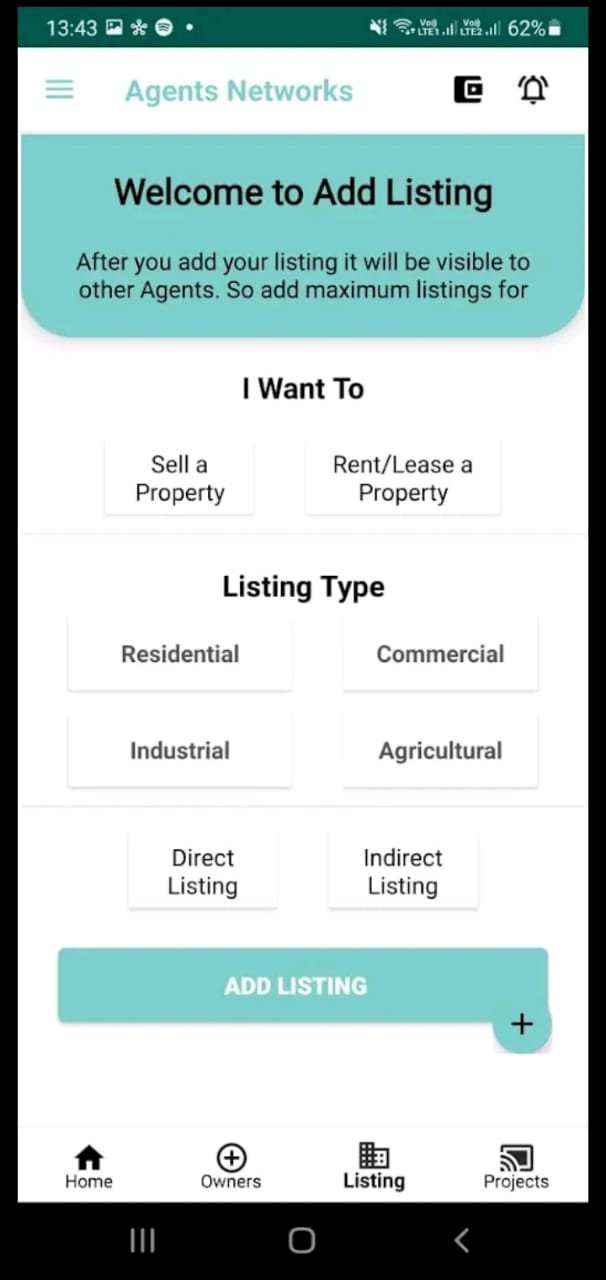Open the hamburger navigation menu
Screen dimensions: 606x1280
(60, 90)
